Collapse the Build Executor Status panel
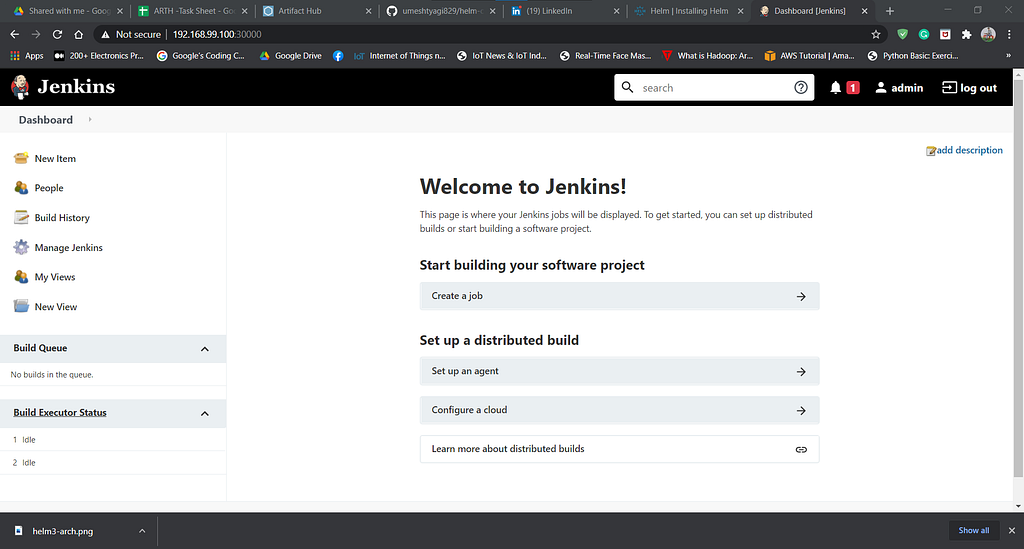Viewport: 1024px width, 549px height. [204, 414]
